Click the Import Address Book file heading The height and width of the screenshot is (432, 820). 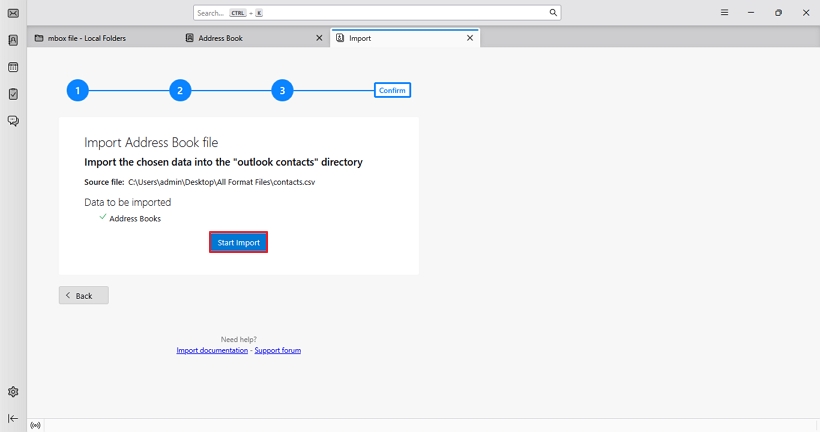click(151, 142)
